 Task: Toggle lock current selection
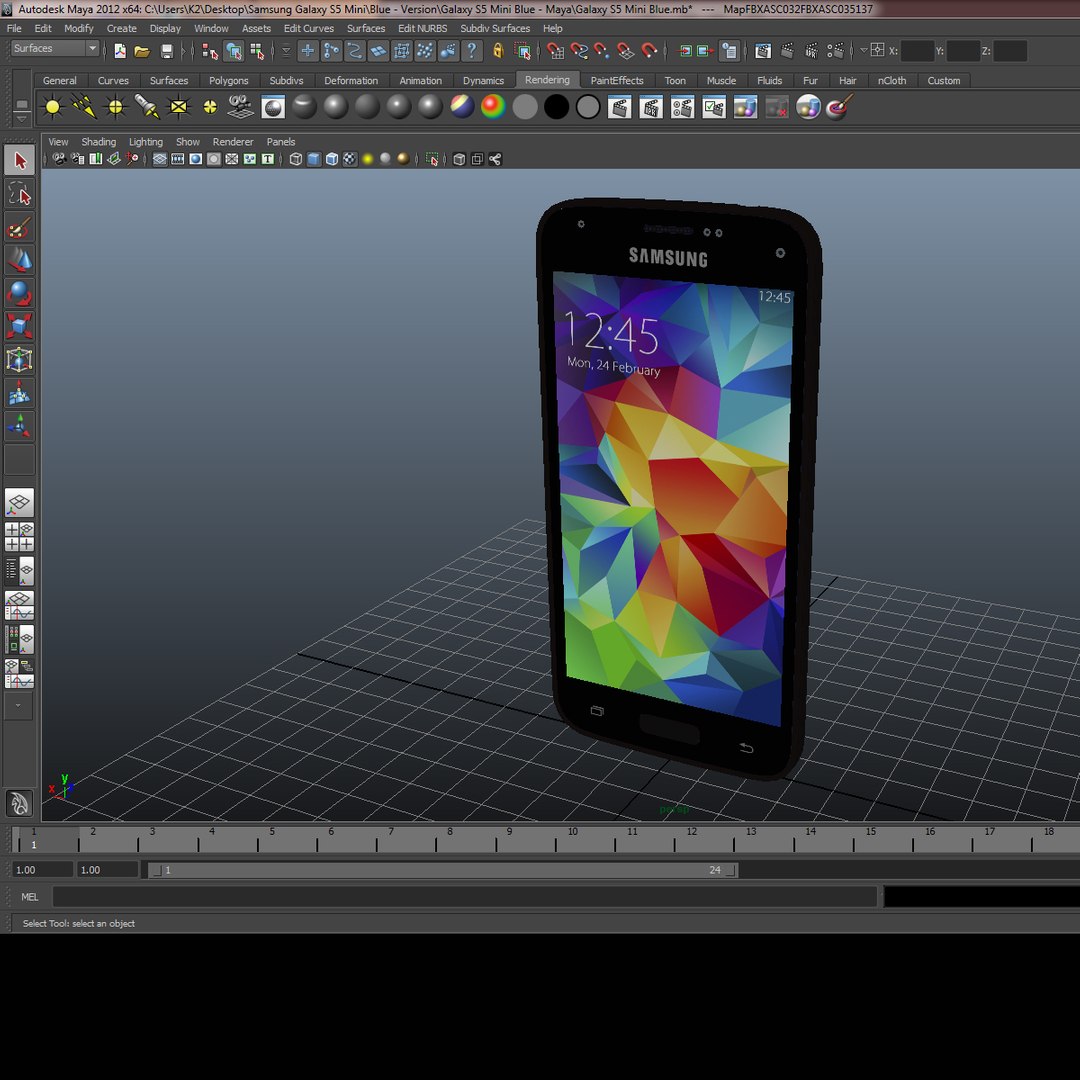pos(498,50)
